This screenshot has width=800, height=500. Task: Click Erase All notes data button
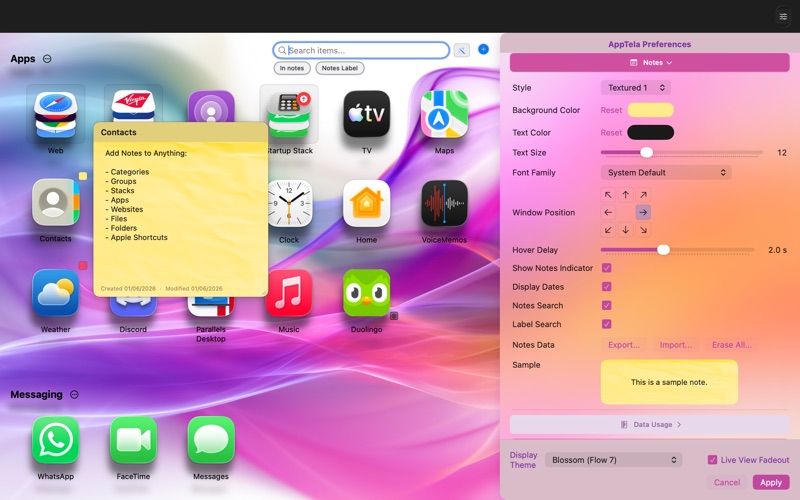732,345
